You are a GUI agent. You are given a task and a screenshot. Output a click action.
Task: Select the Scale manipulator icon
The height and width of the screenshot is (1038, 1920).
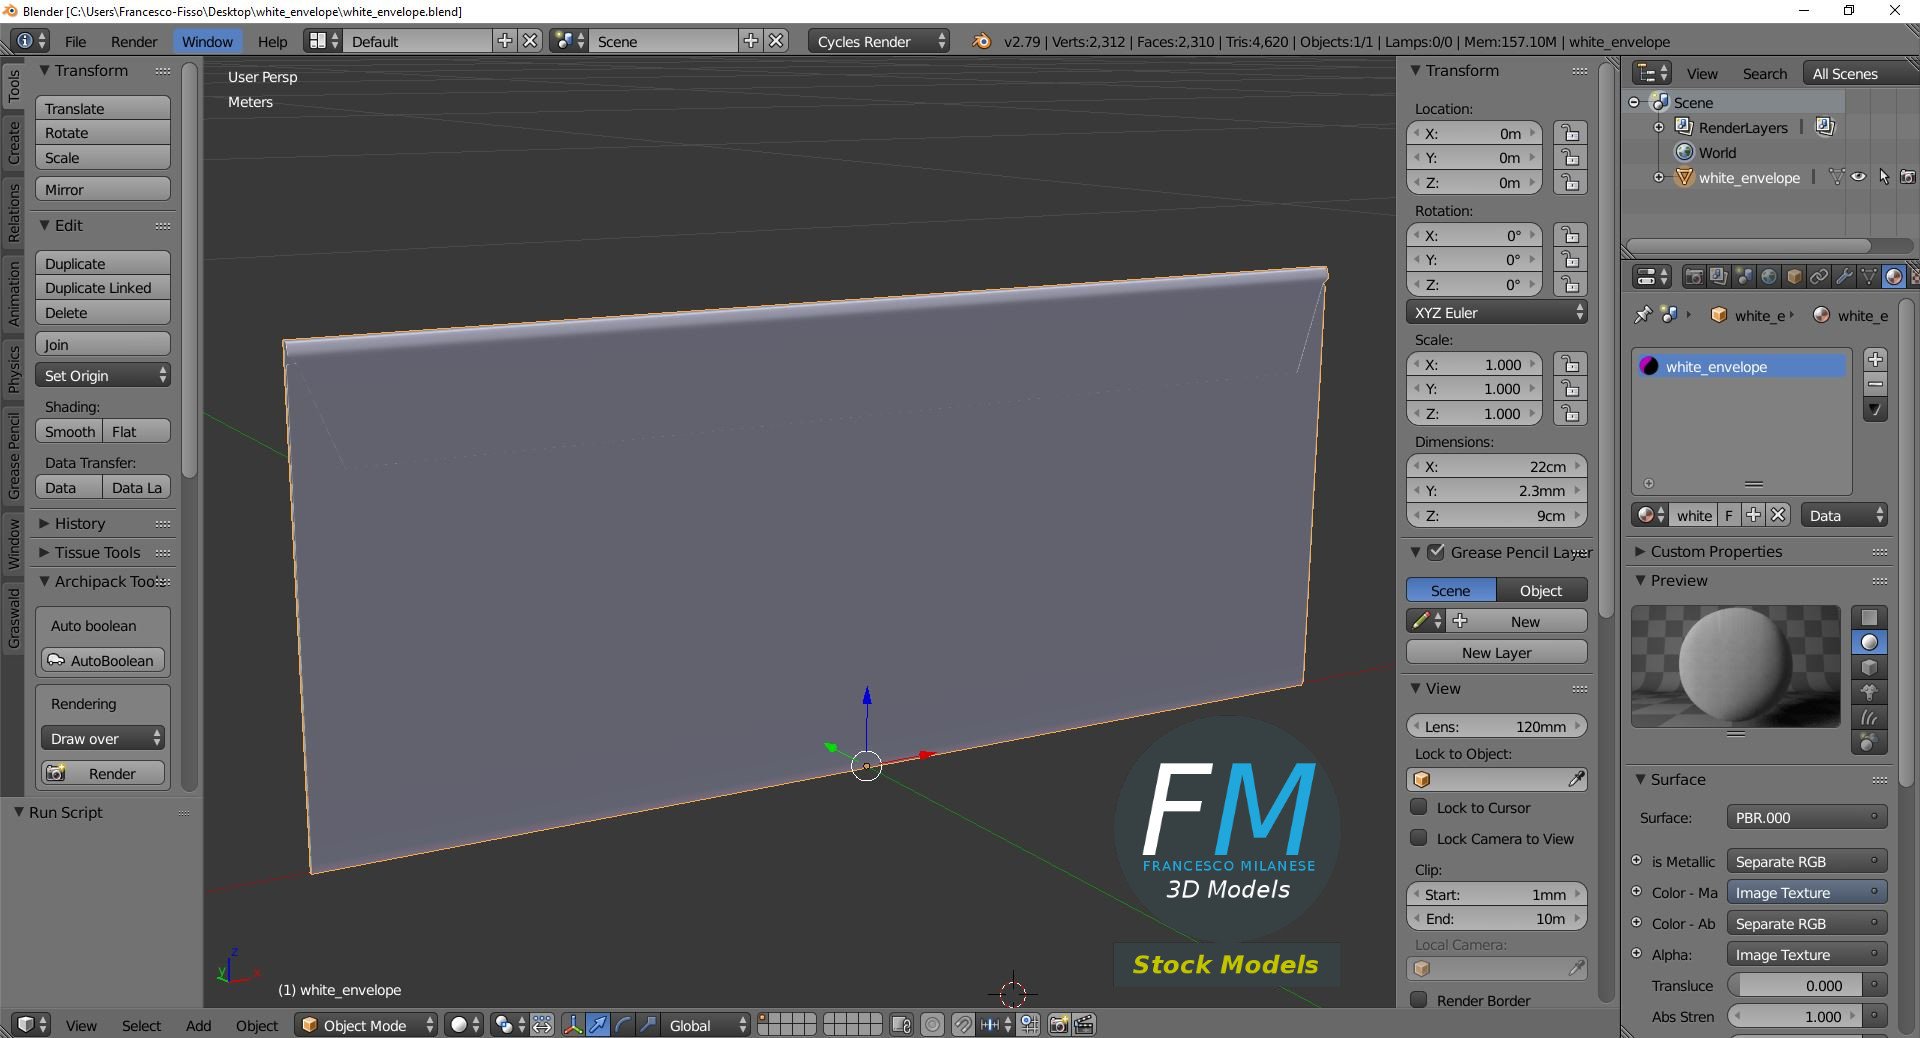click(x=648, y=1025)
